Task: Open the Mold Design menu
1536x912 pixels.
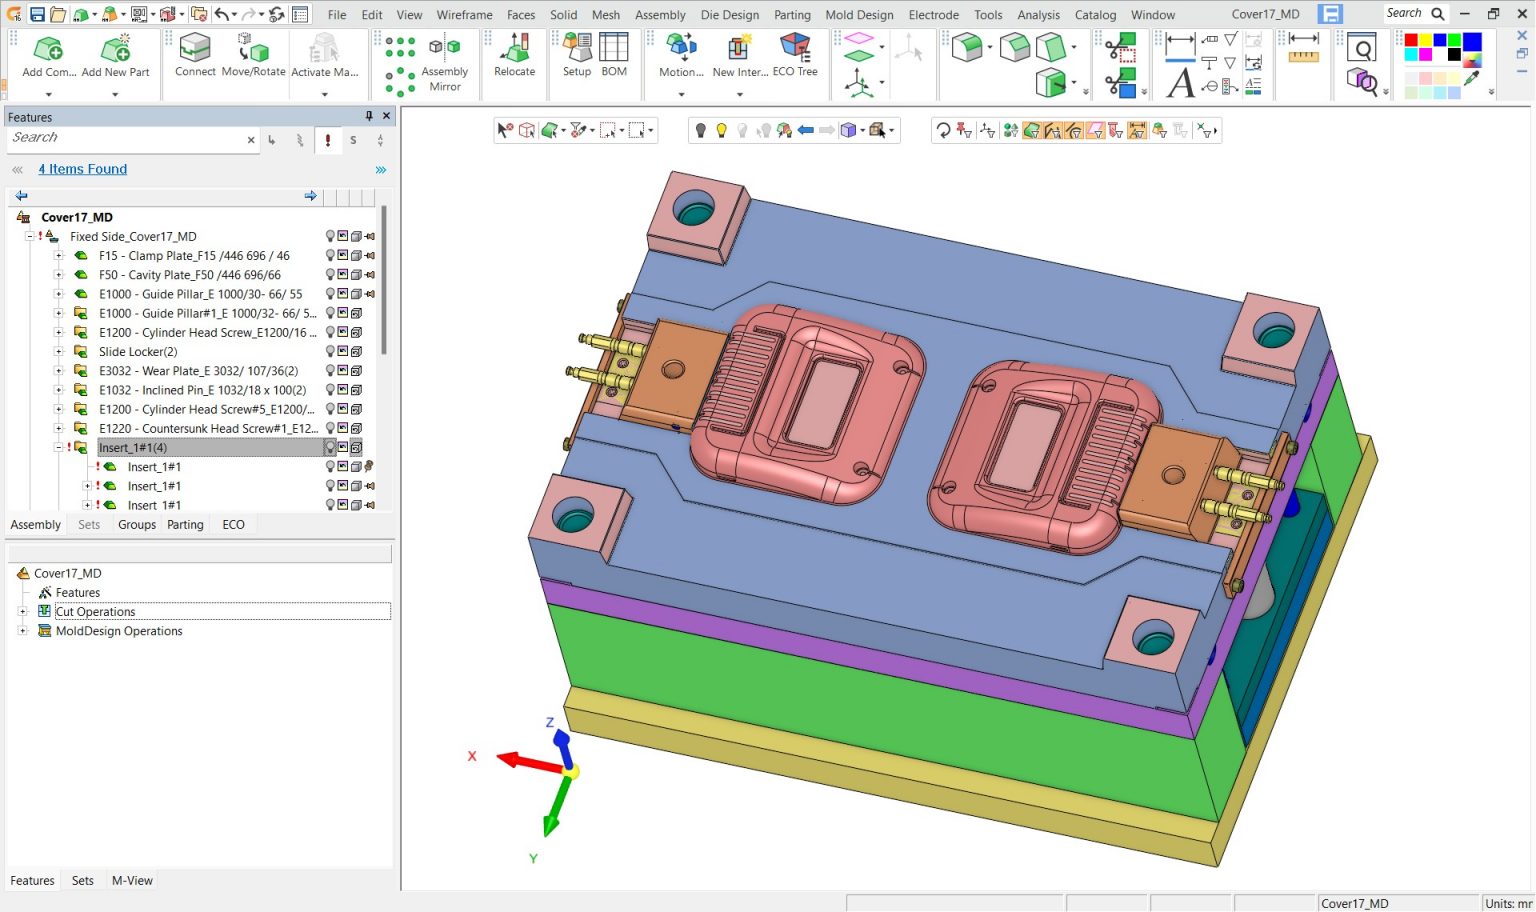Action: click(x=859, y=15)
